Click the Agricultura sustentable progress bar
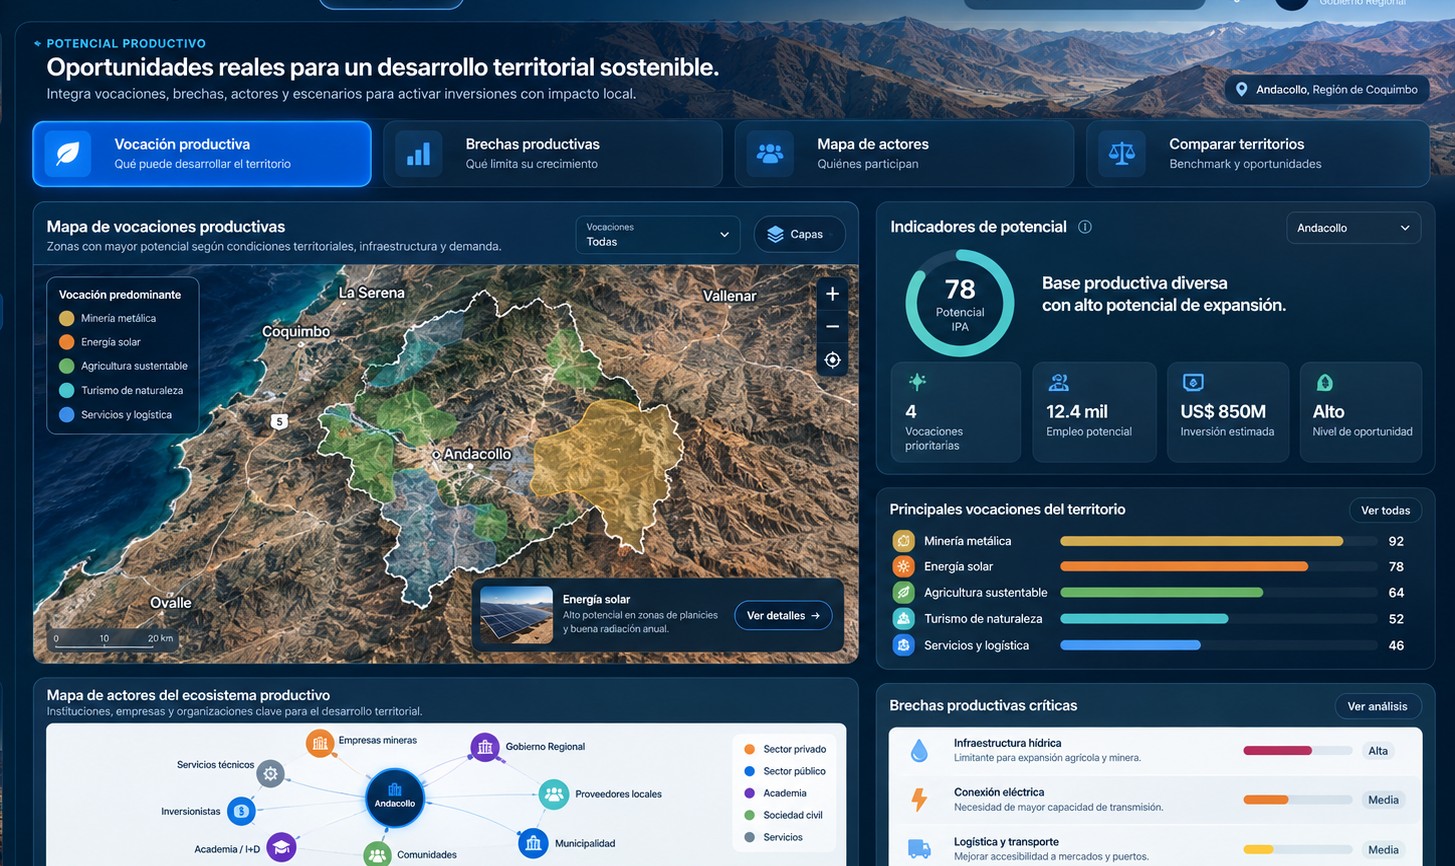The height and width of the screenshot is (866, 1455). (1218, 593)
